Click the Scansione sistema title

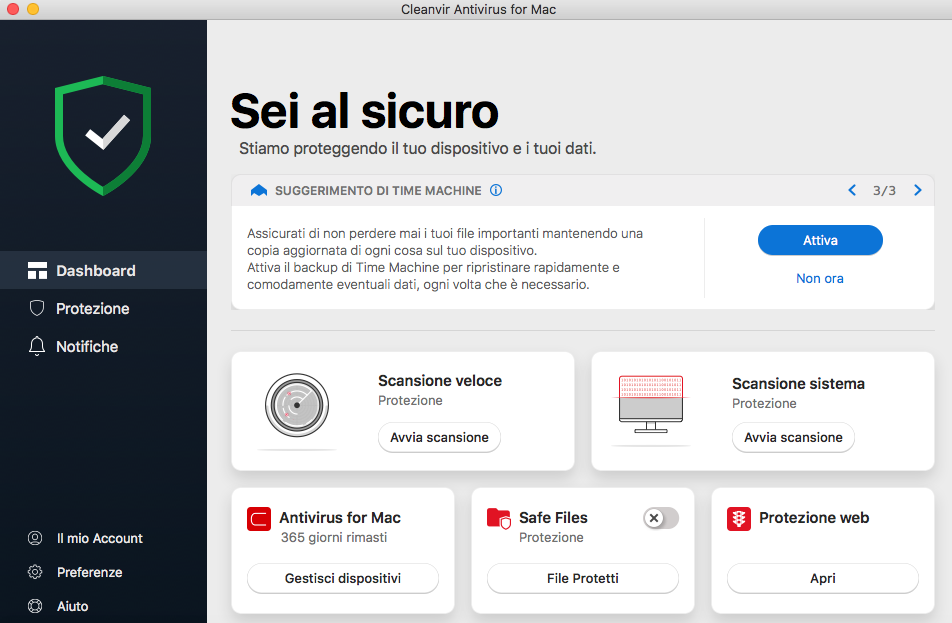798,384
